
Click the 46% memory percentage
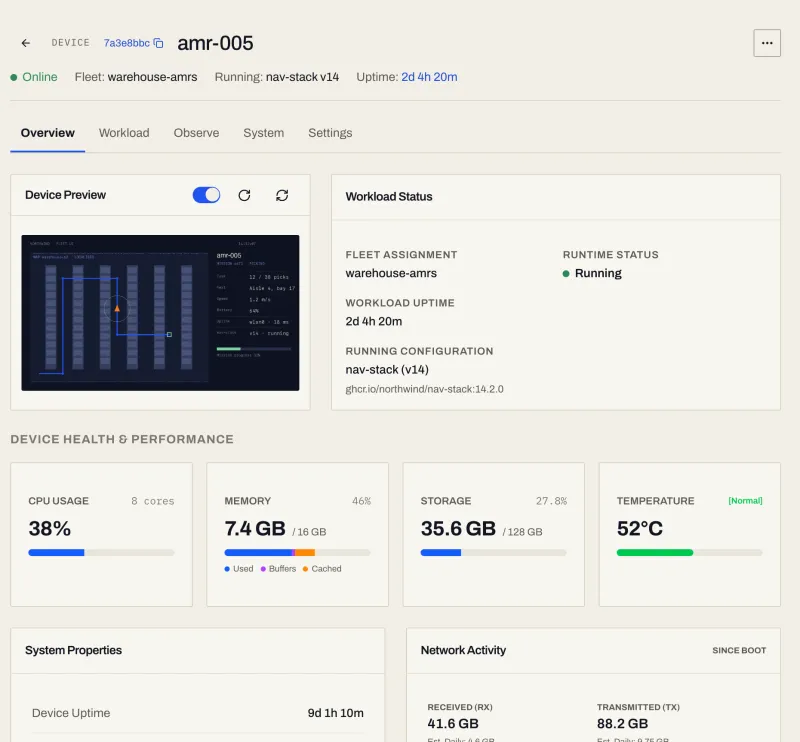(361, 501)
